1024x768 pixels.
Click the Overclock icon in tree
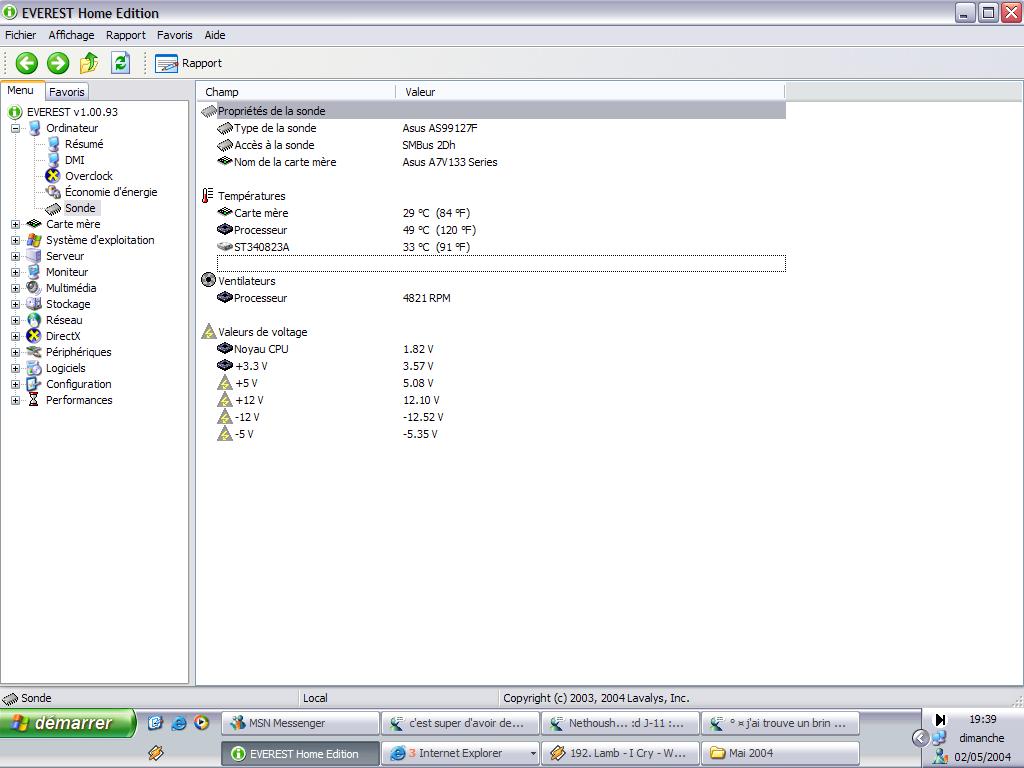point(53,176)
